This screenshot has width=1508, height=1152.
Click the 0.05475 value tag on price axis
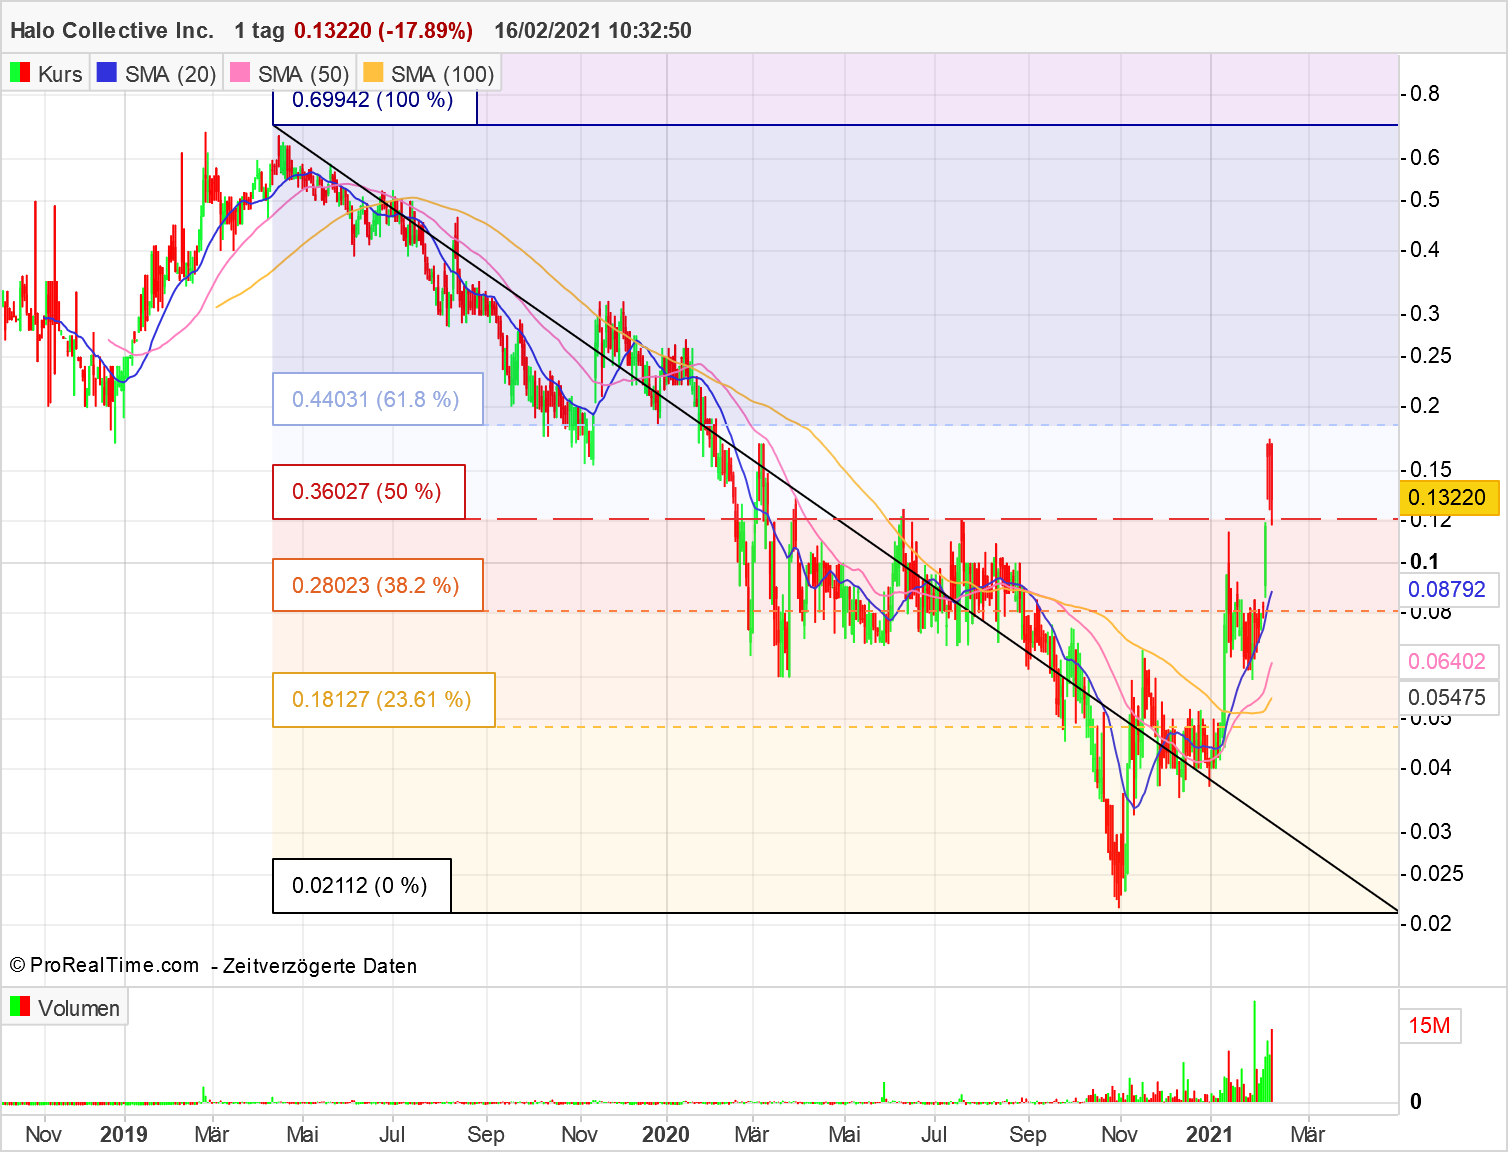pyautogui.click(x=1449, y=697)
